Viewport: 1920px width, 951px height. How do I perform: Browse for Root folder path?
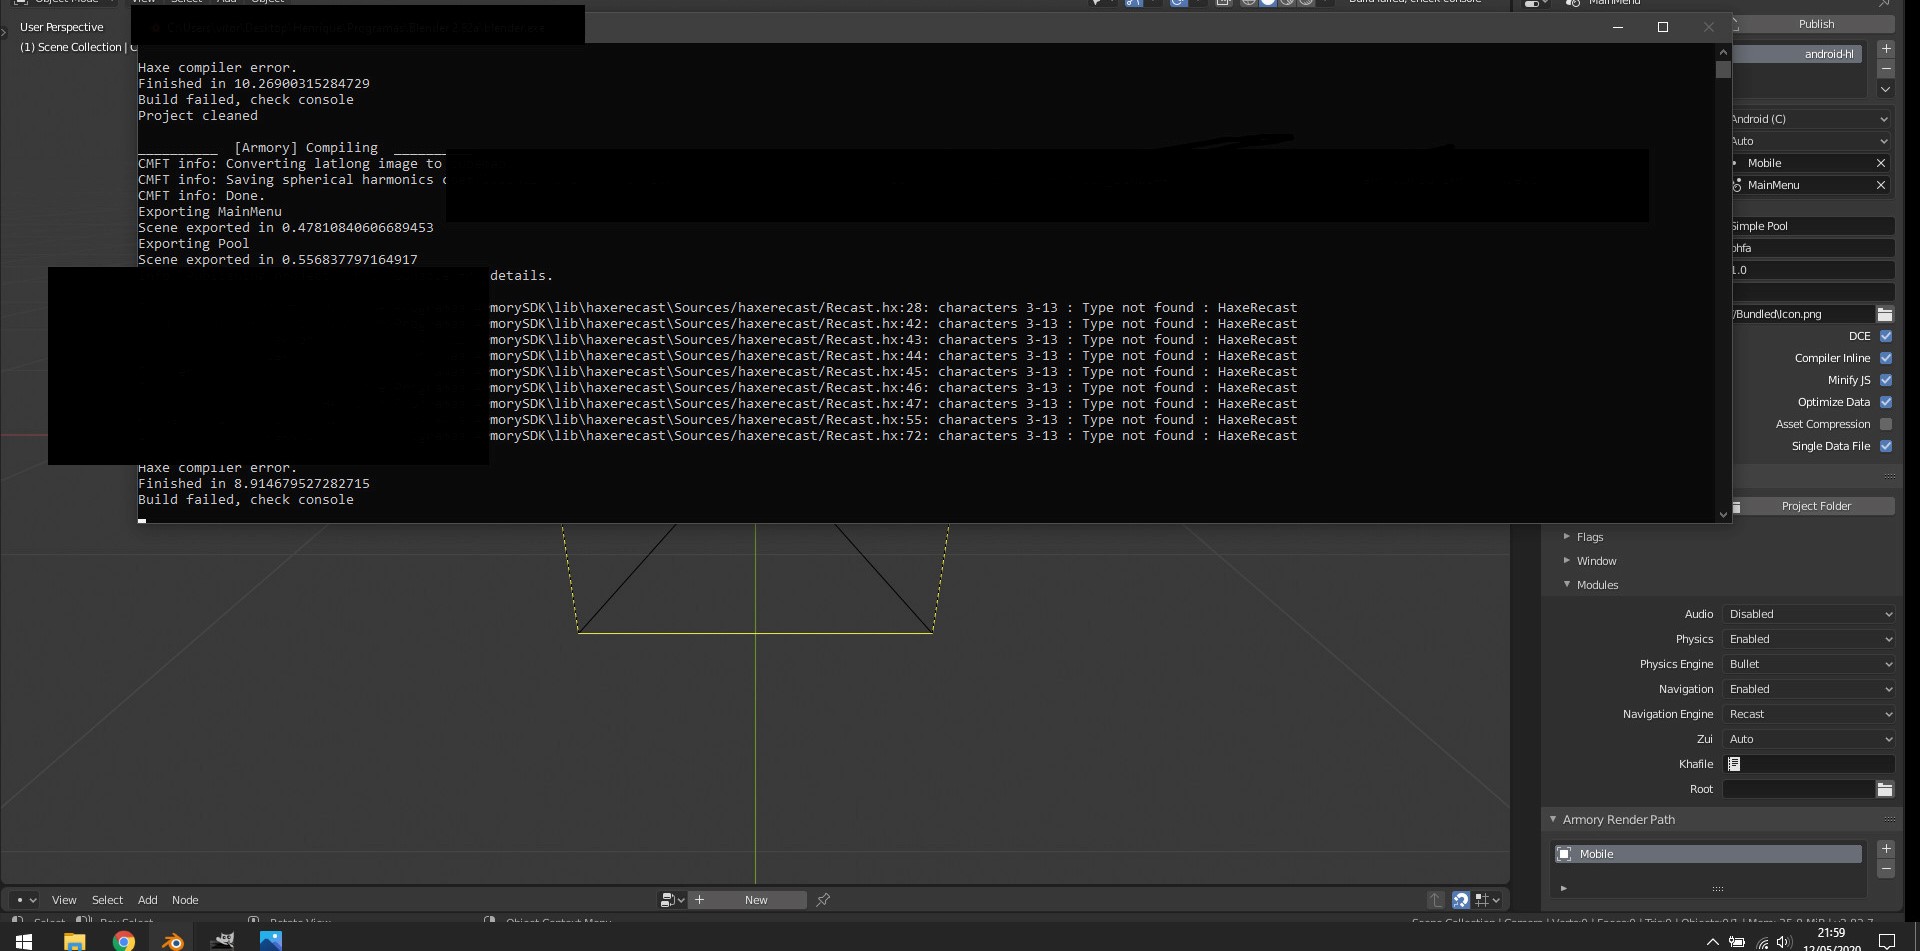(1885, 789)
